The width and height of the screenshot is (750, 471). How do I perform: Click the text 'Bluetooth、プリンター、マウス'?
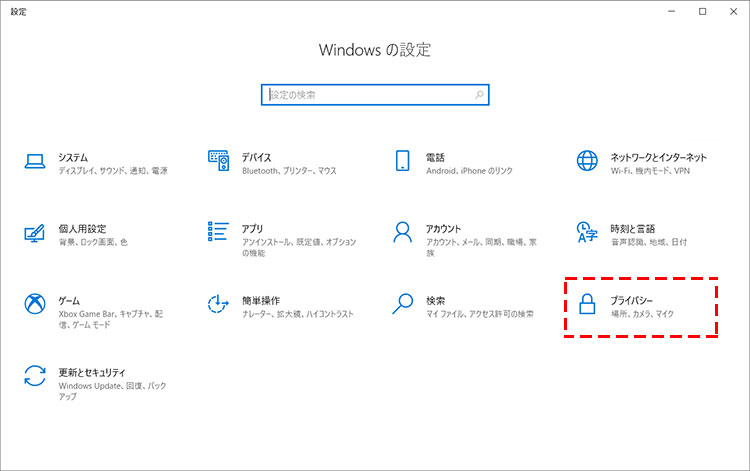click(289, 171)
